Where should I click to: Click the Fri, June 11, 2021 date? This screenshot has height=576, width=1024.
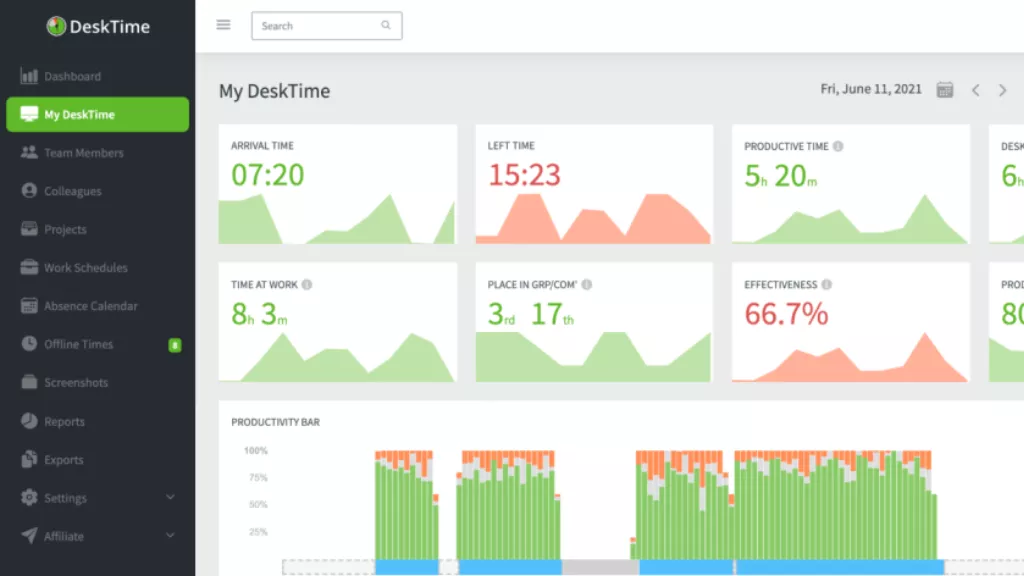[871, 89]
